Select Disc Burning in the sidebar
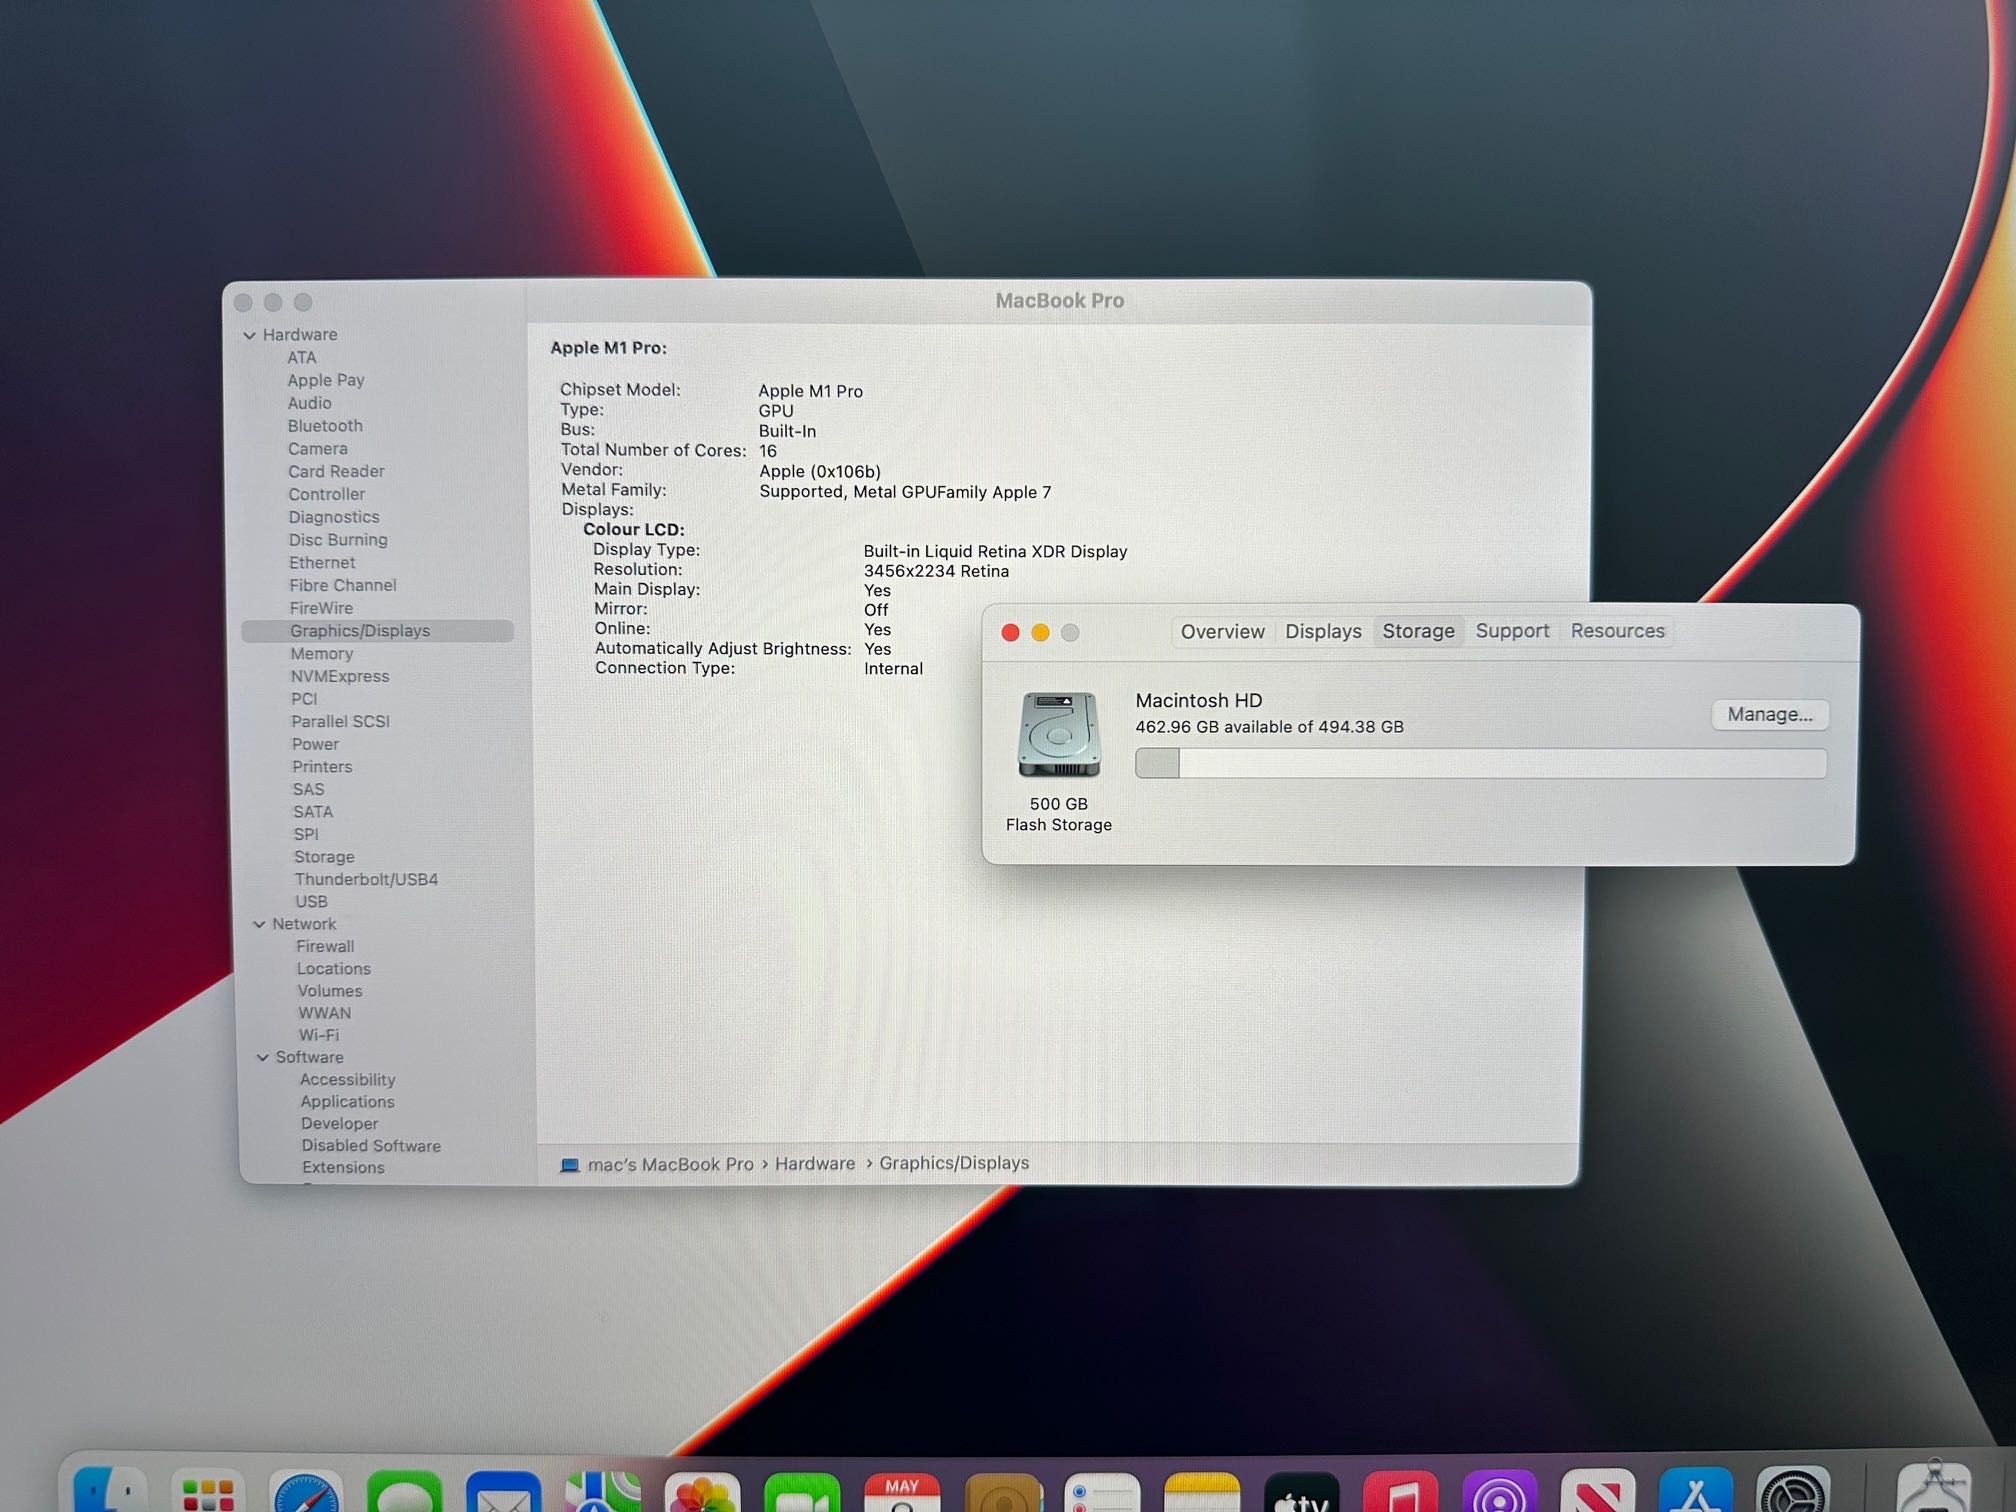The height and width of the screenshot is (1512, 2016). point(338,540)
